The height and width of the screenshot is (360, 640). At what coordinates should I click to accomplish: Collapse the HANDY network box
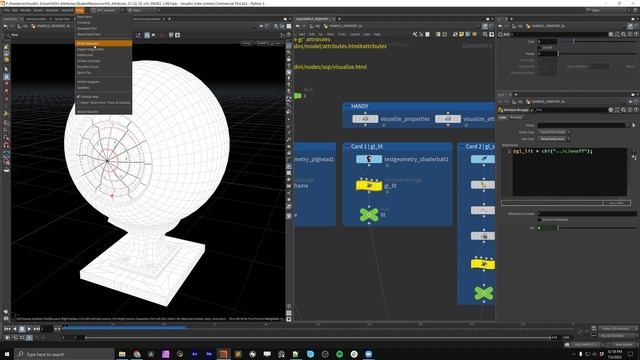[x=347, y=106]
